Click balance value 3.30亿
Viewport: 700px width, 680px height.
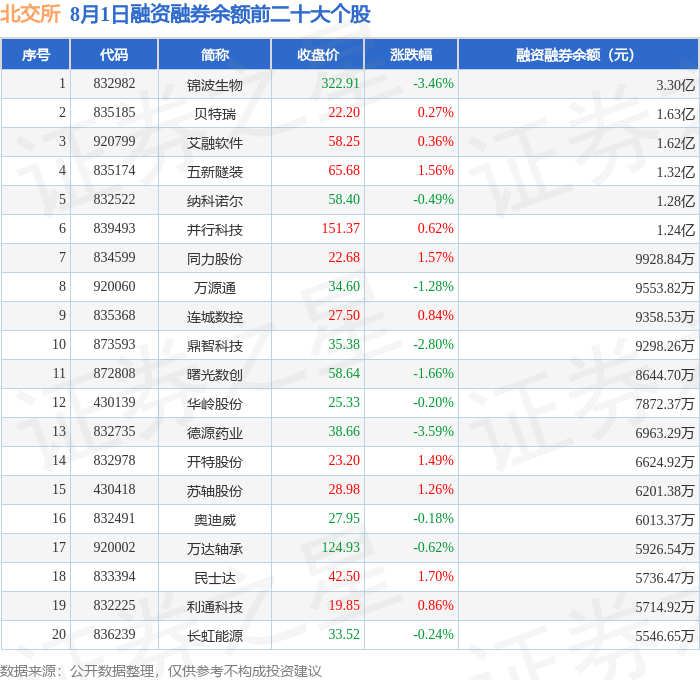[675, 85]
